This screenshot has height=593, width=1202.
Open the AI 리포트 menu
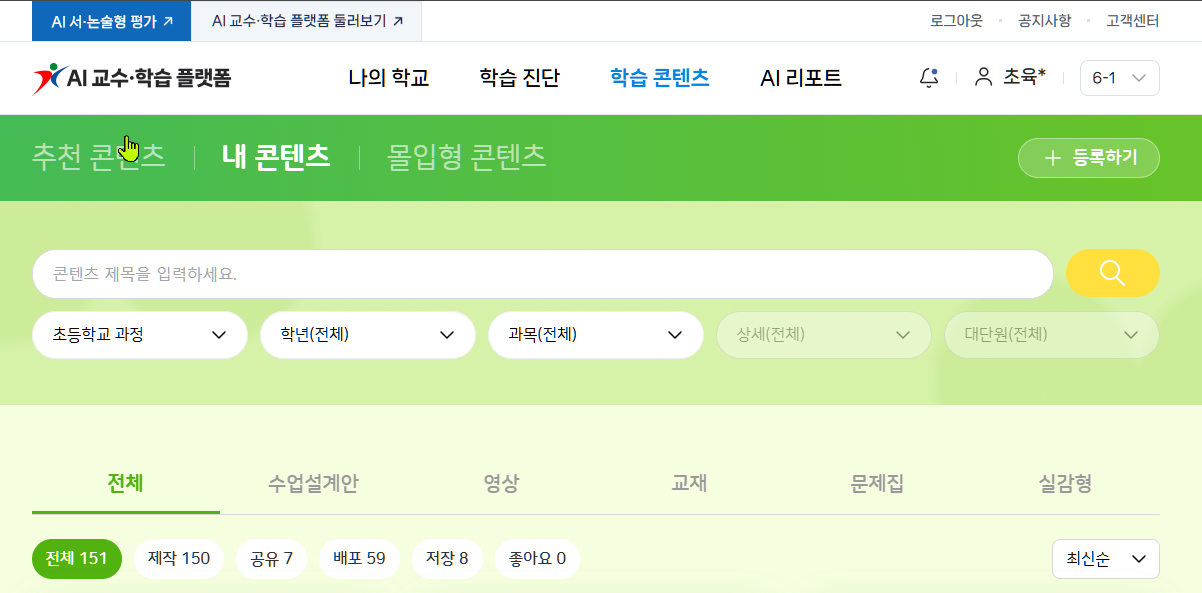click(x=801, y=78)
